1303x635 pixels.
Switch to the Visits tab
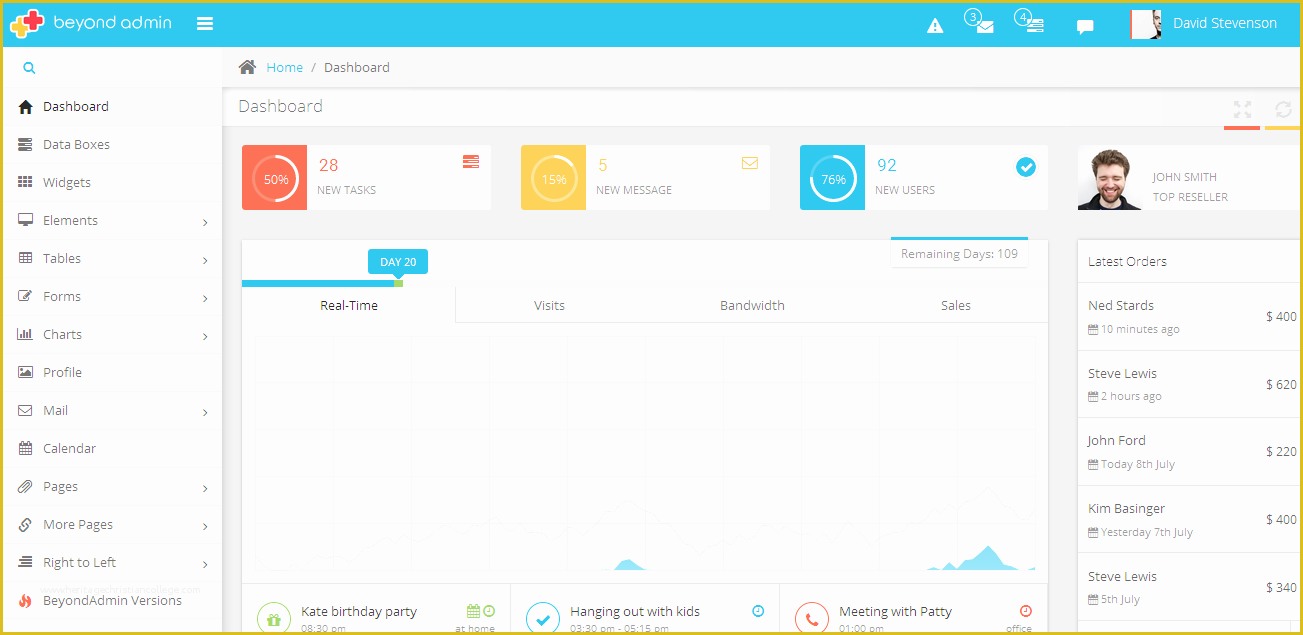549,305
